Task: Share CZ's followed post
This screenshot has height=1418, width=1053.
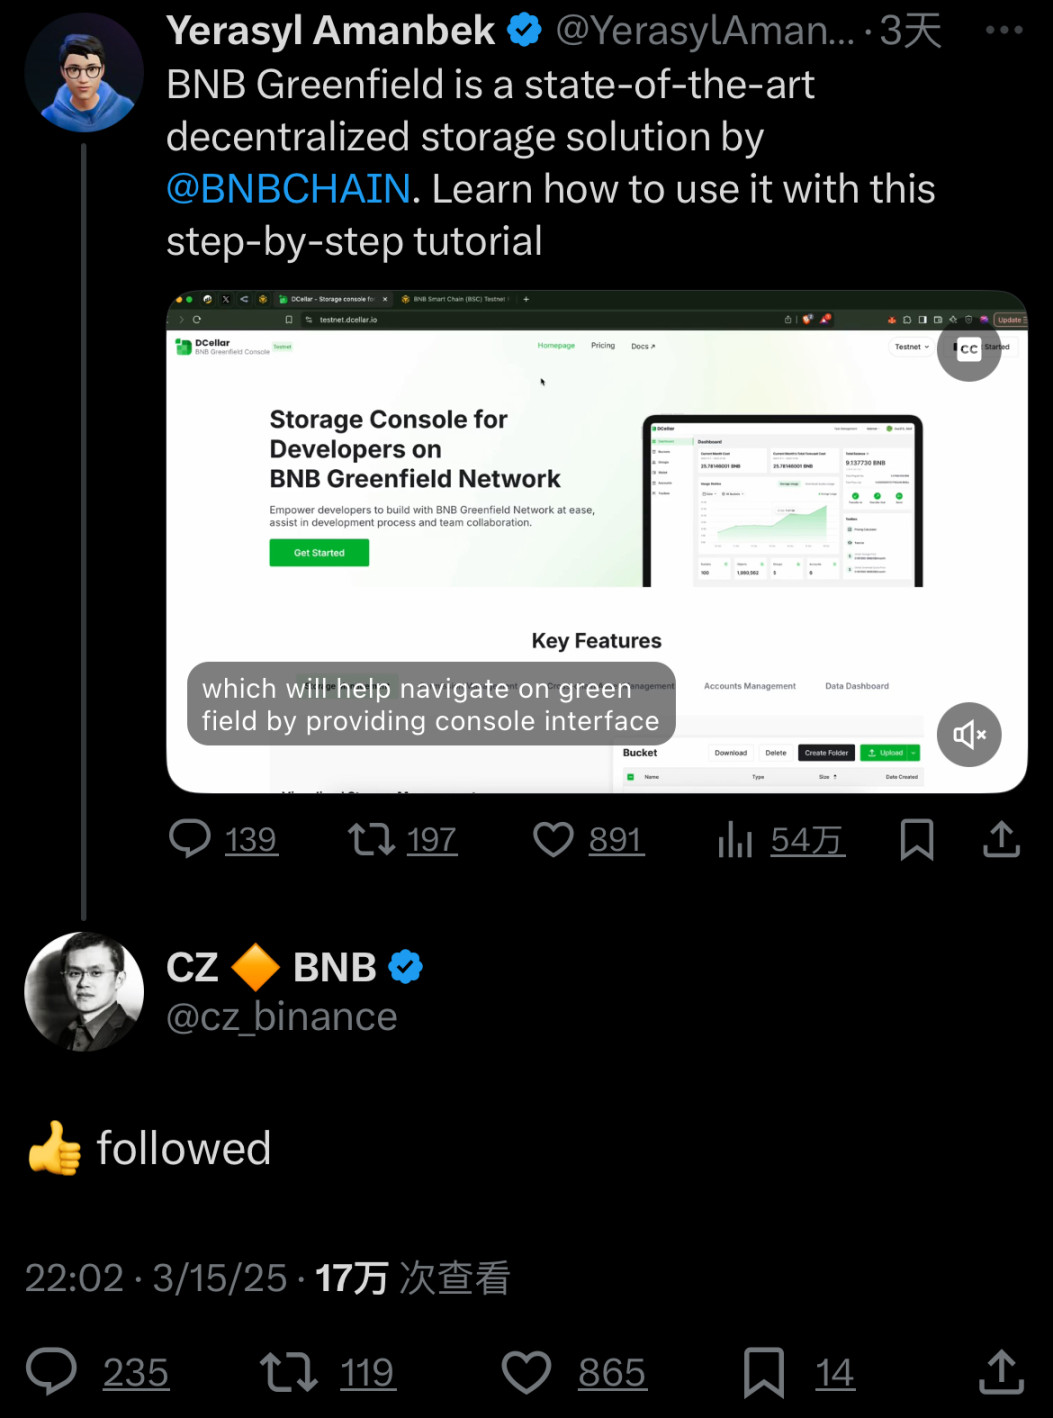Action: pyautogui.click(x=1001, y=1372)
